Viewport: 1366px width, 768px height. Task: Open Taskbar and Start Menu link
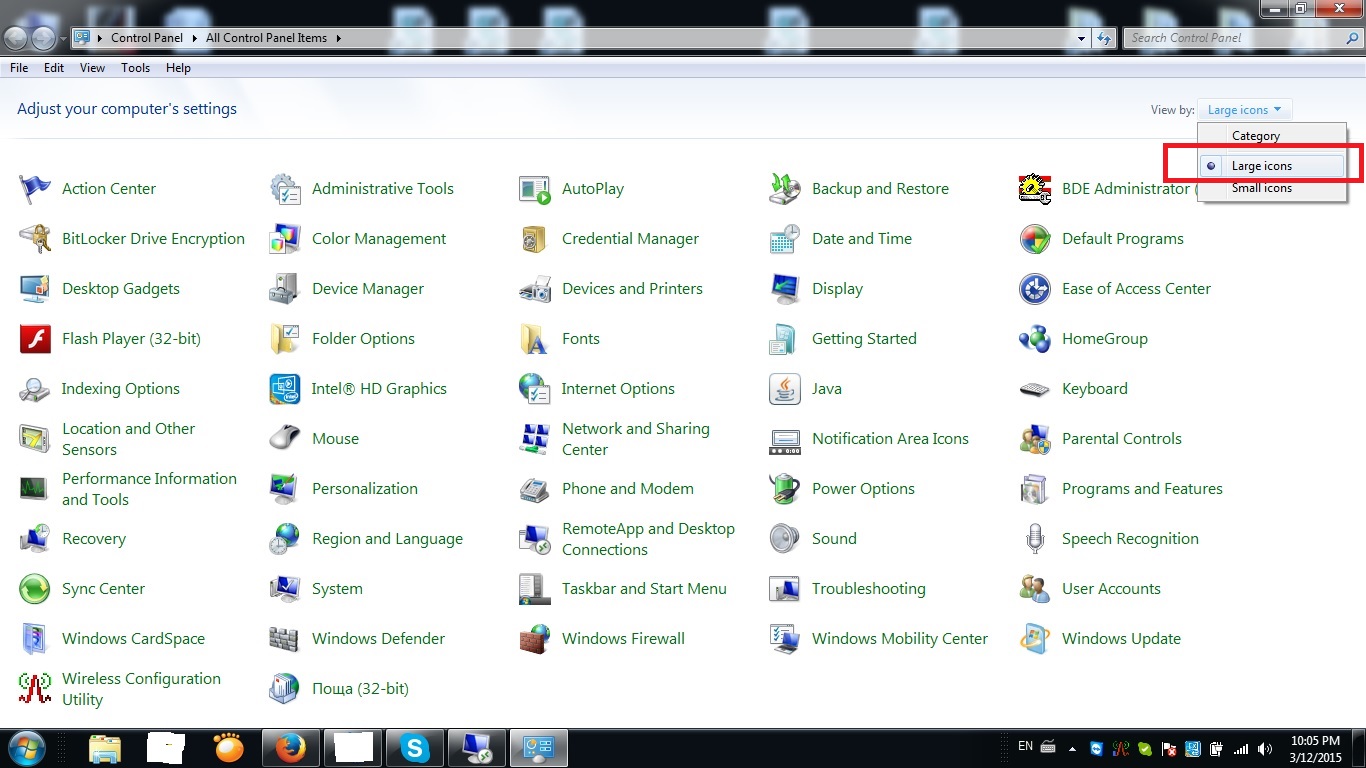[644, 589]
